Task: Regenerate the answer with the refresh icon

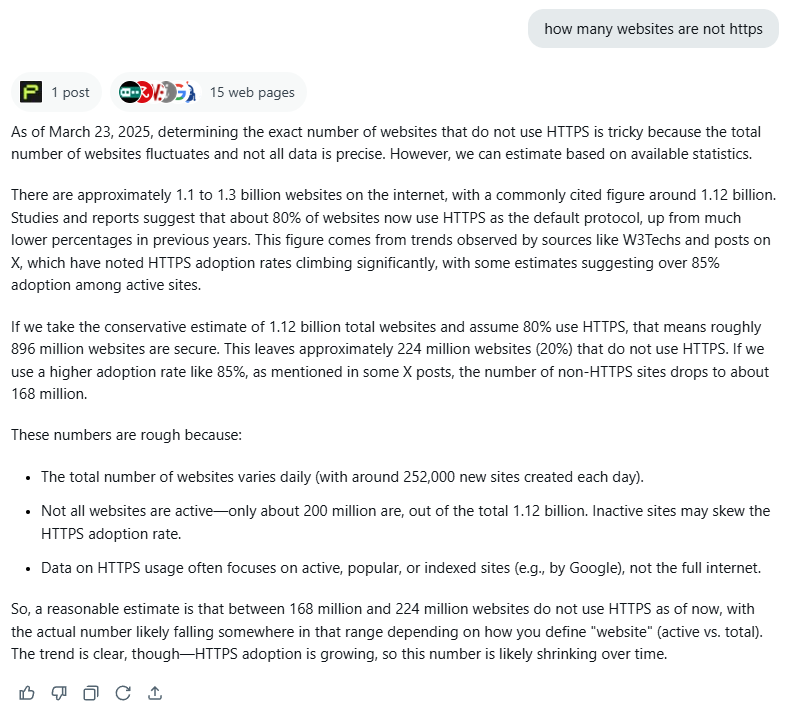Action: (123, 693)
